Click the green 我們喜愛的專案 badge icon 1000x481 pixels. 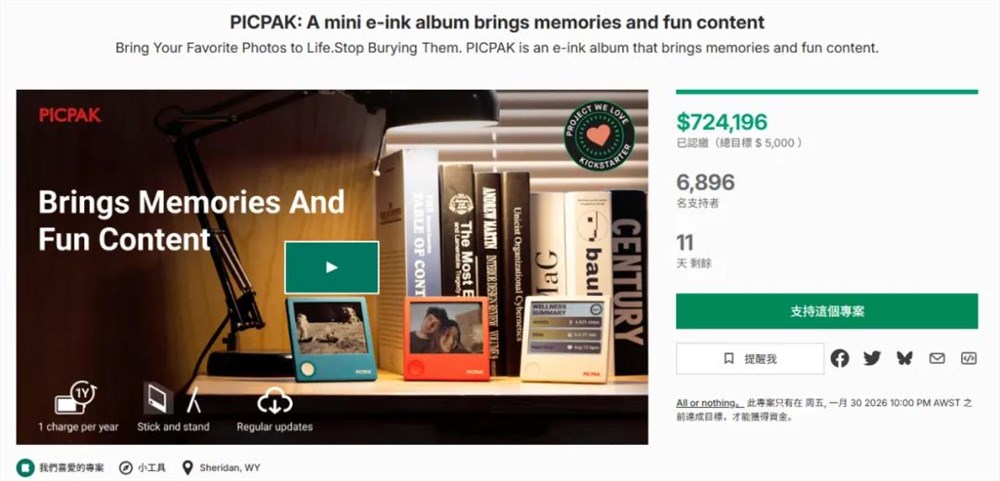[x=25, y=467]
